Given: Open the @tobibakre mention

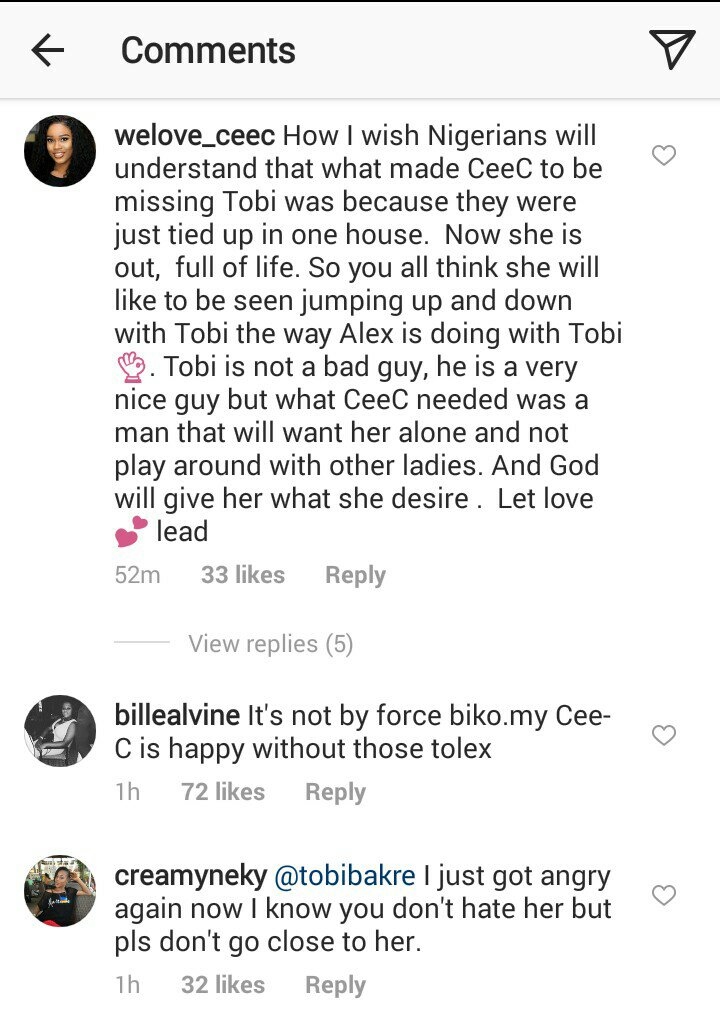Looking at the screenshot, I should pyautogui.click(x=345, y=876).
